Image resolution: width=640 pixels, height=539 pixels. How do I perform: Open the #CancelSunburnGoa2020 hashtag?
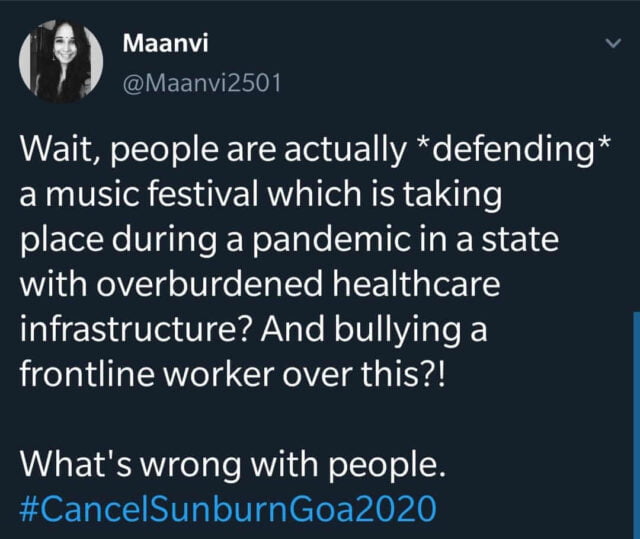tap(229, 507)
